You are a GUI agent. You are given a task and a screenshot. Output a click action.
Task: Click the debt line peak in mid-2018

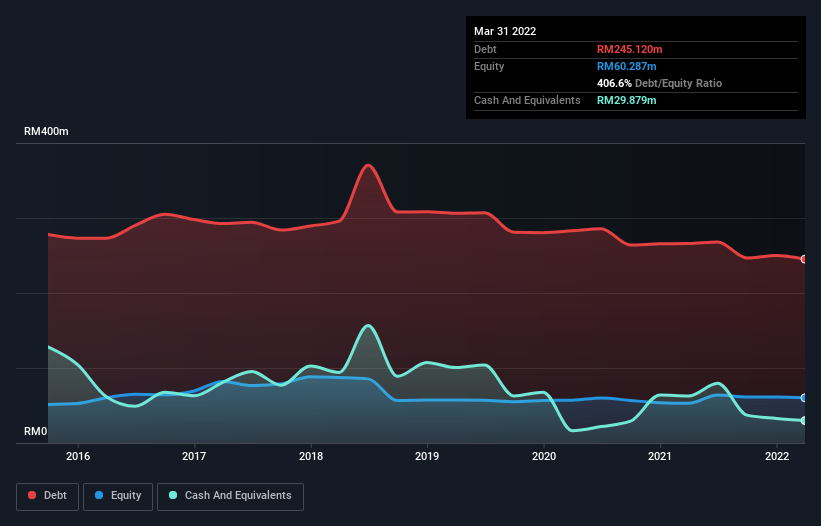click(369, 165)
